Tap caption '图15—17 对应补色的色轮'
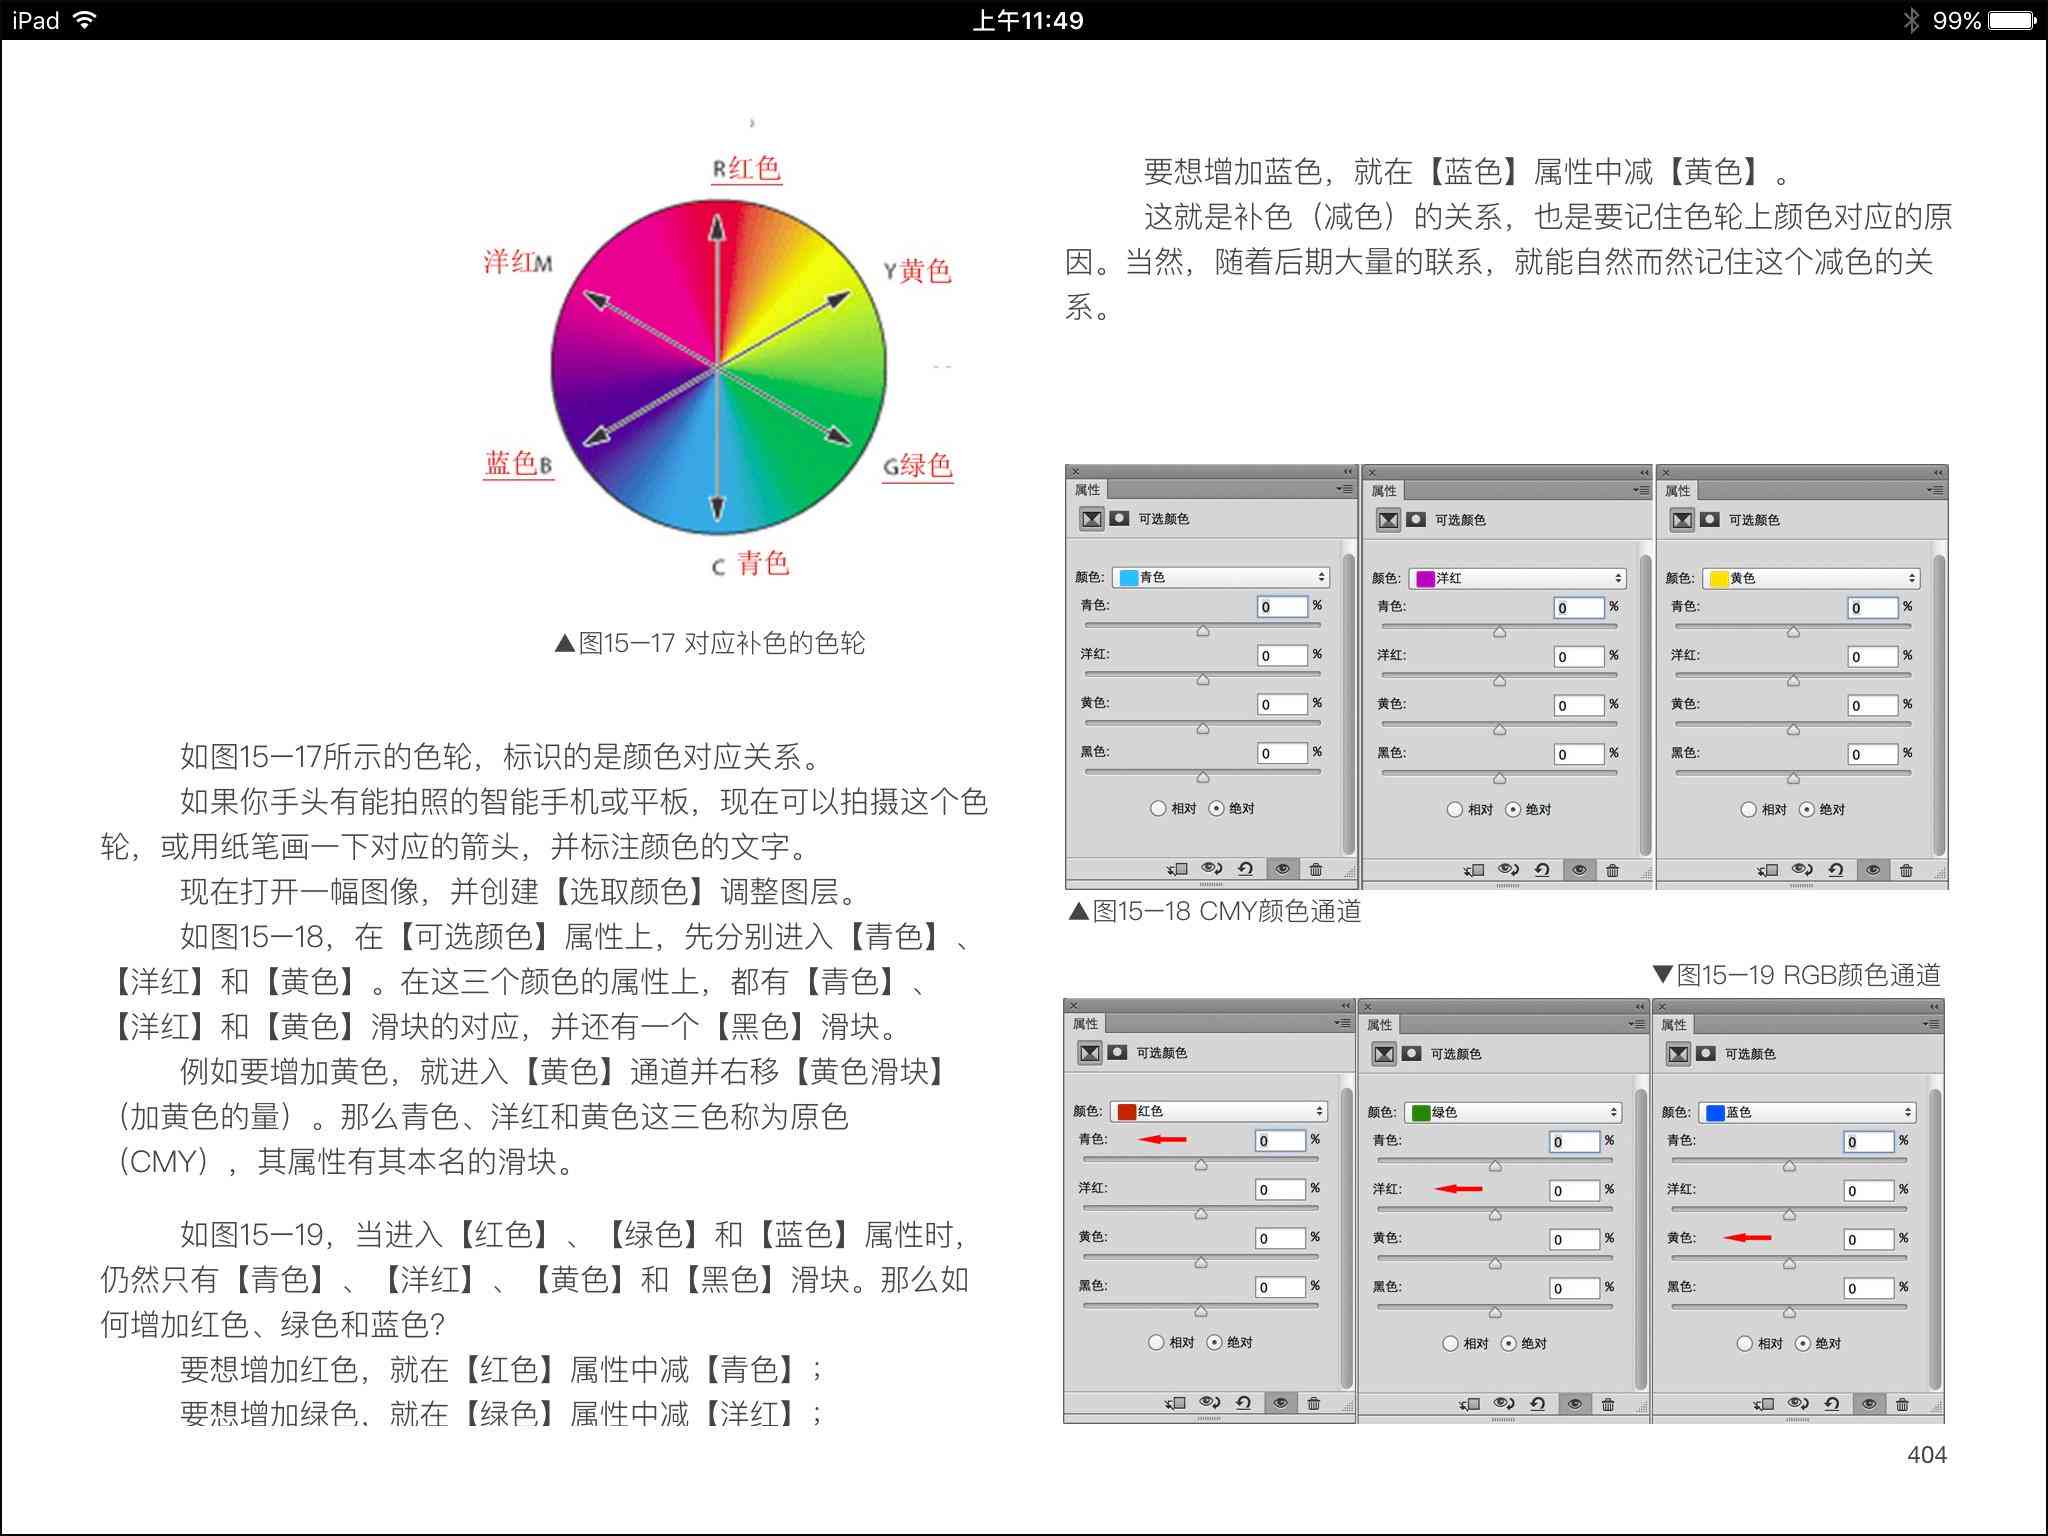The height and width of the screenshot is (1536, 2048). [x=710, y=643]
